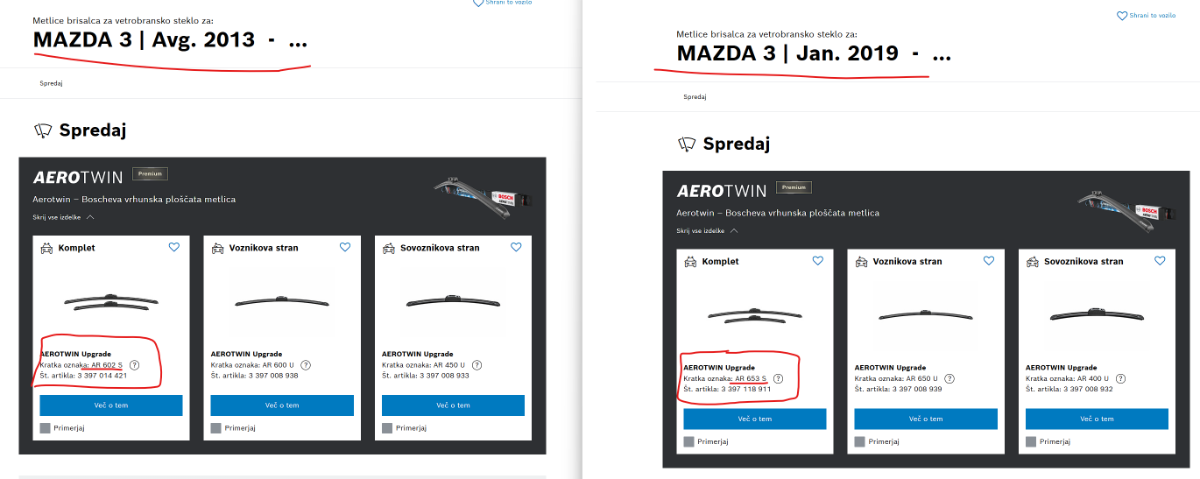Save the Jan. 2019 vehicle via "Shrani to vozilo"
Screen dimensions: 1200x479
1145,15
